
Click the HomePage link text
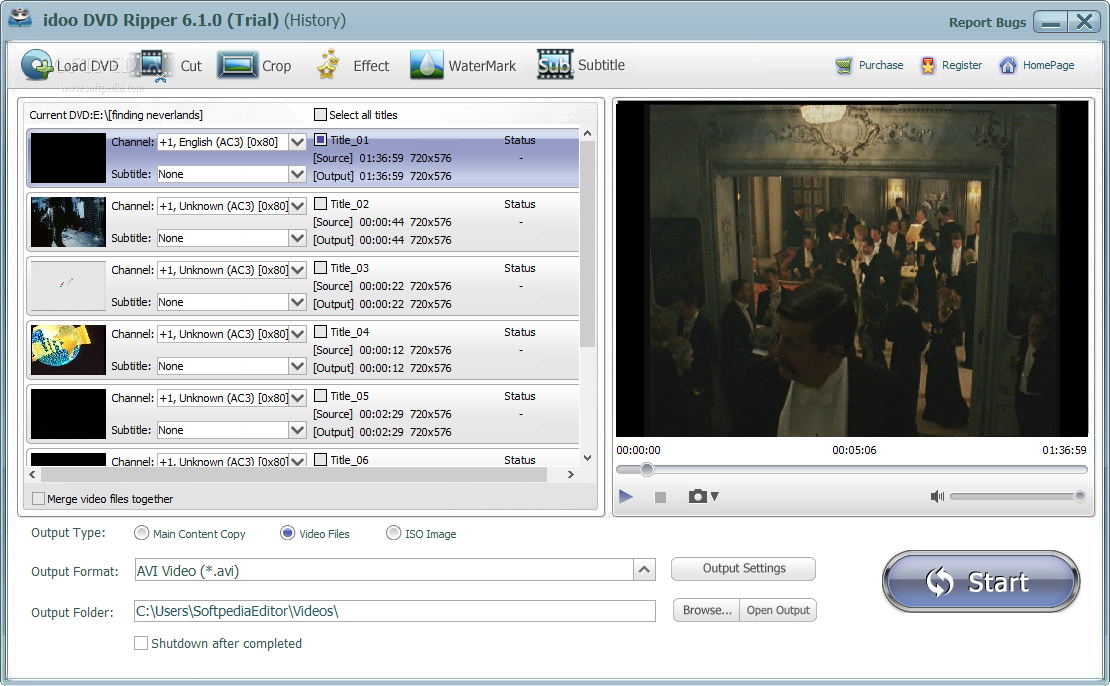[1048, 65]
